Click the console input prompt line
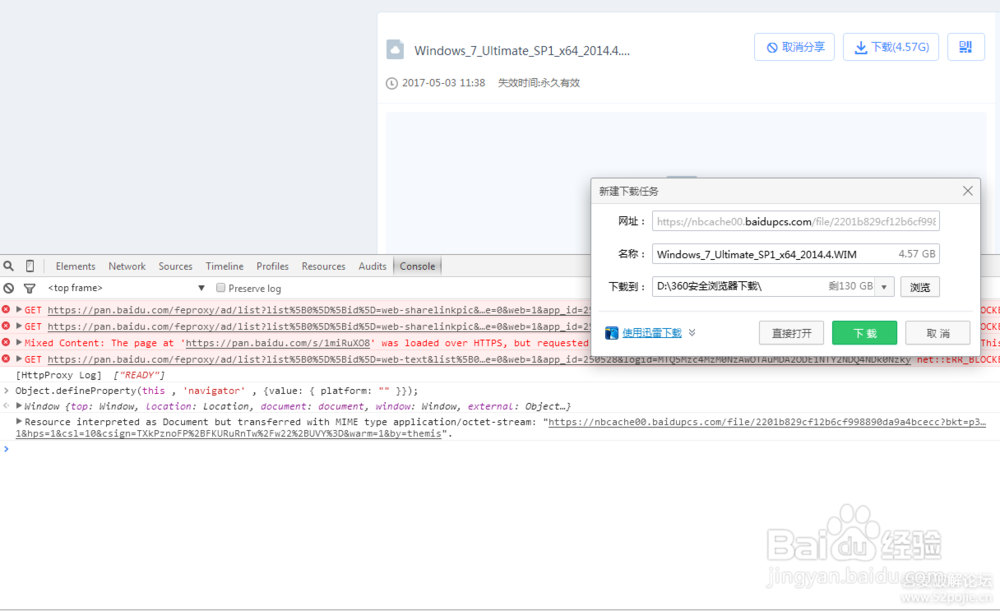The width and height of the screenshot is (1000, 611). tap(500, 449)
